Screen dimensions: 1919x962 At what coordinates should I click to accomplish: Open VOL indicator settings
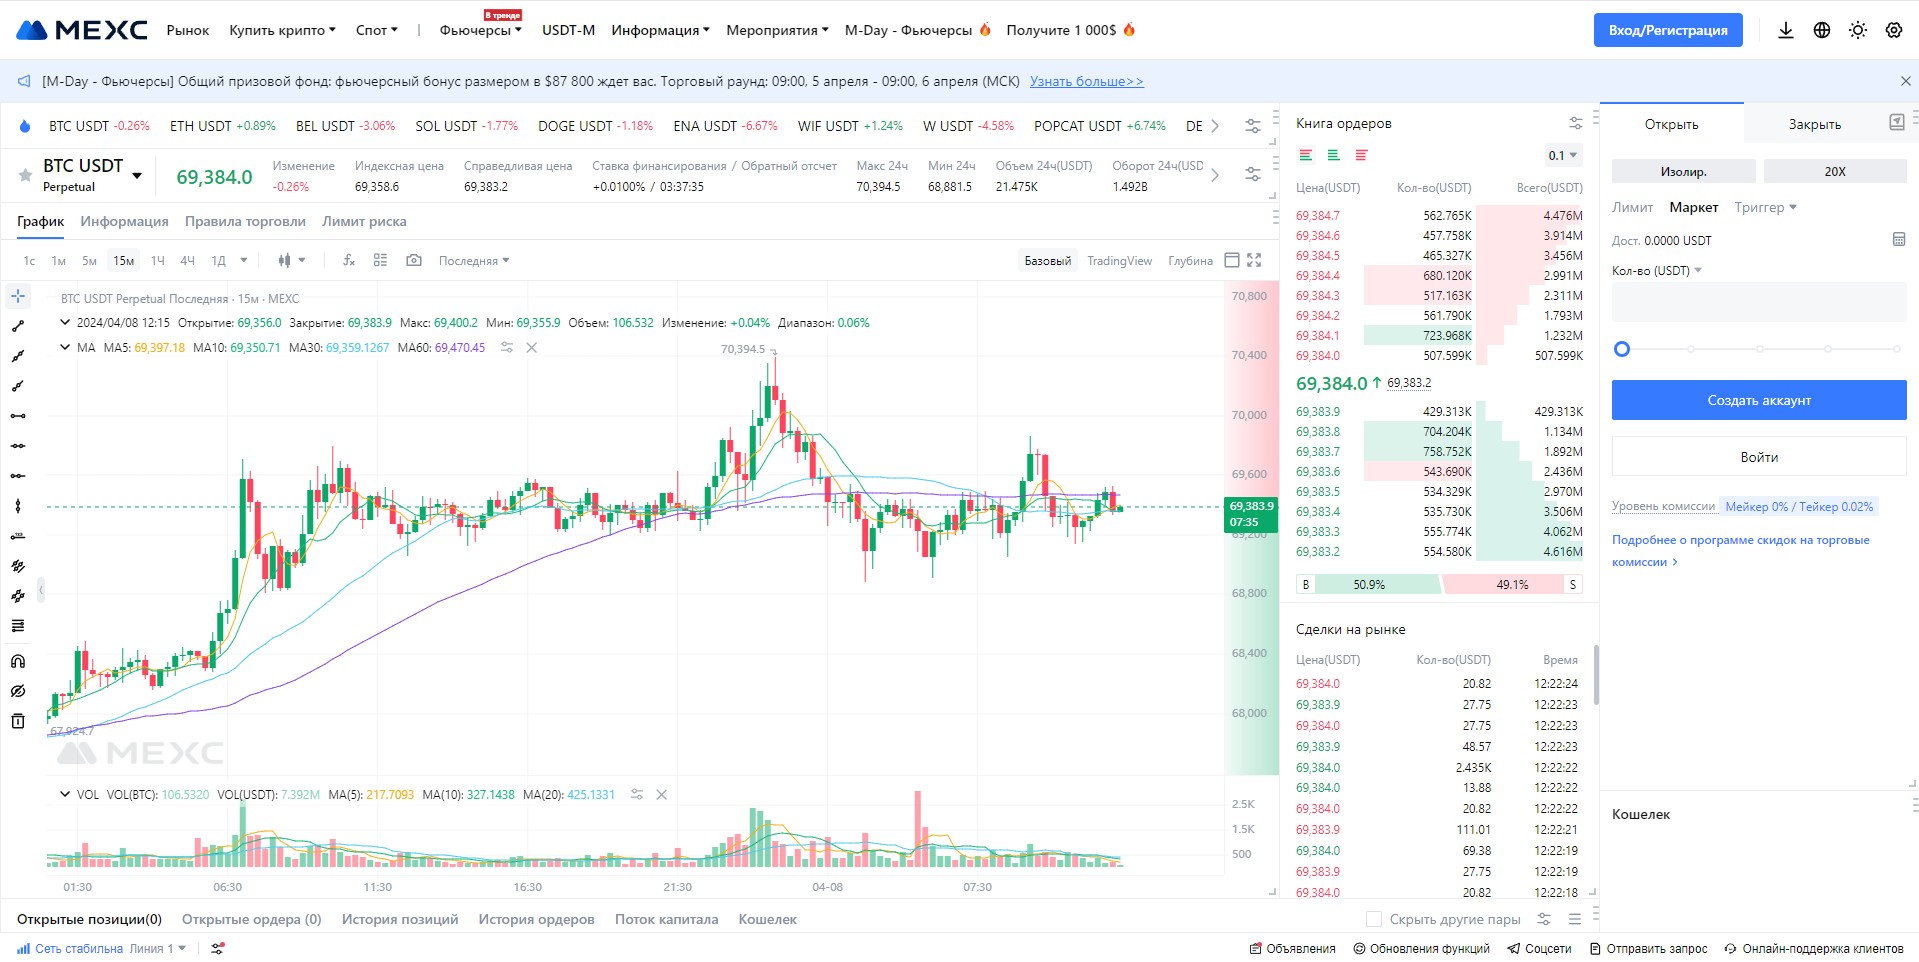pos(637,795)
